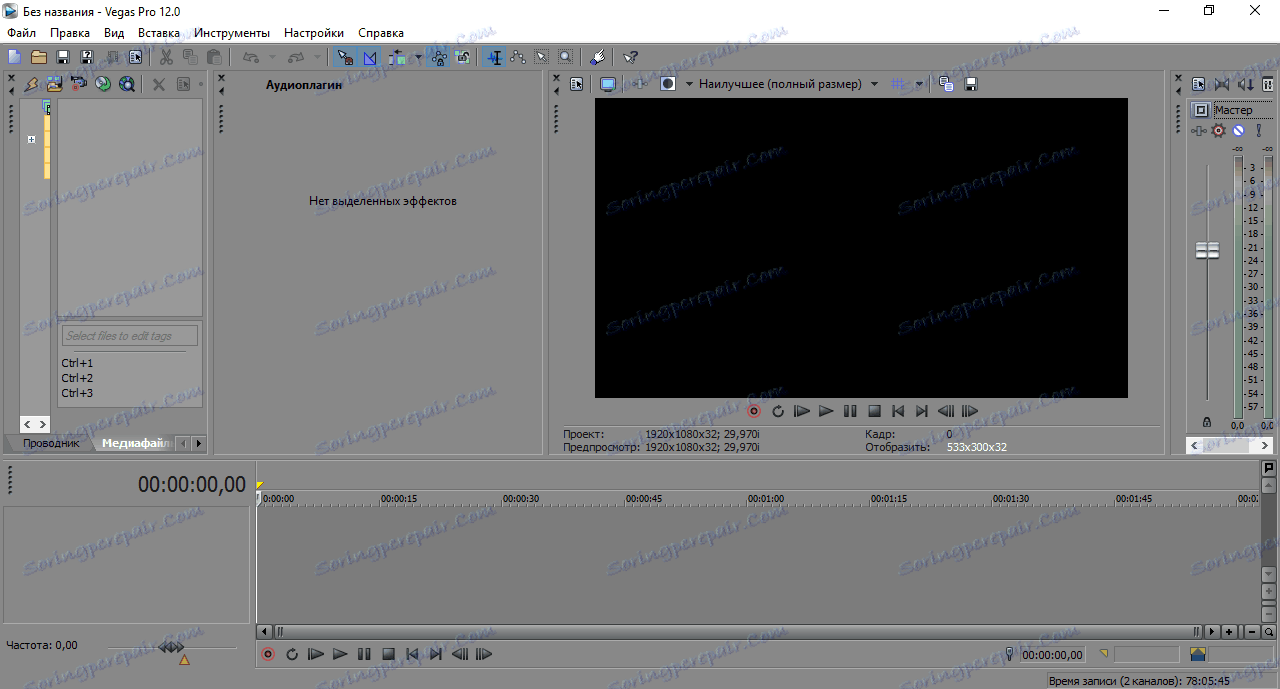Toggle Enable Snapping button

point(345,57)
